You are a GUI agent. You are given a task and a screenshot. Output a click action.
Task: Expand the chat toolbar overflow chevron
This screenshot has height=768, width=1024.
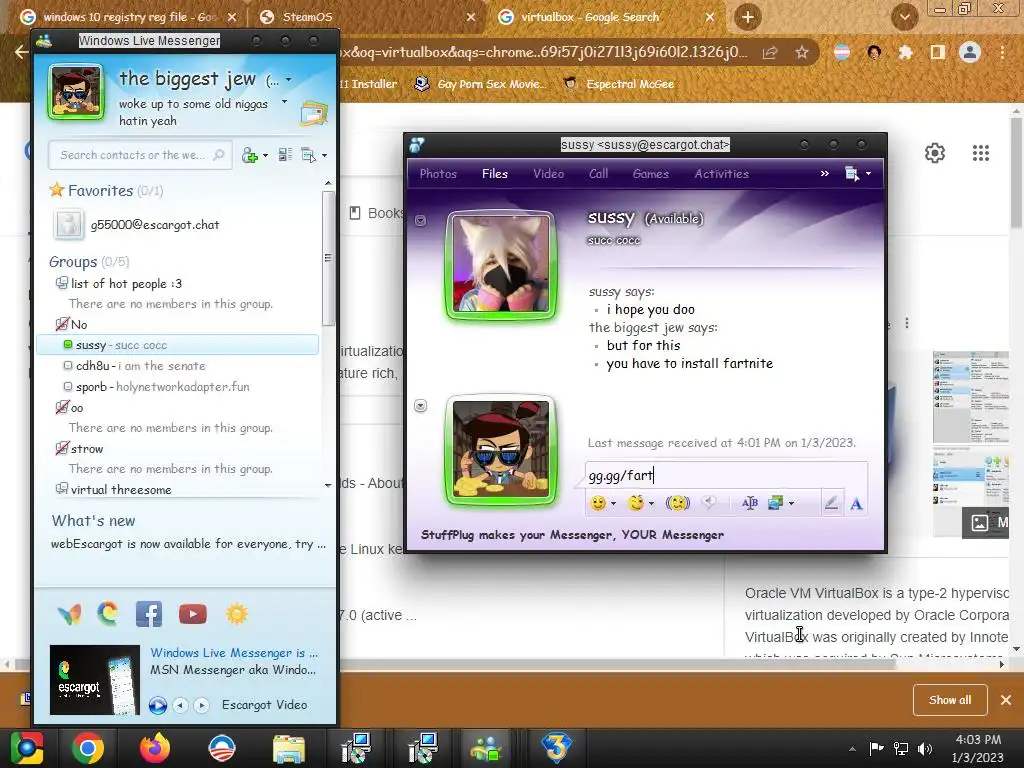[x=824, y=173]
